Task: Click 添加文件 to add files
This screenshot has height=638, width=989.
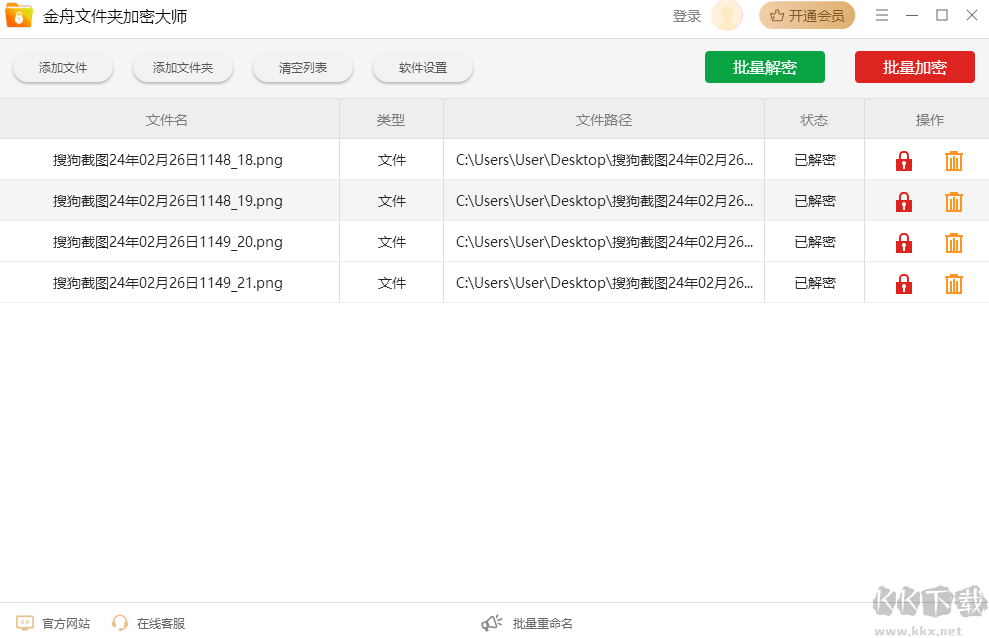Action: click(x=62, y=67)
